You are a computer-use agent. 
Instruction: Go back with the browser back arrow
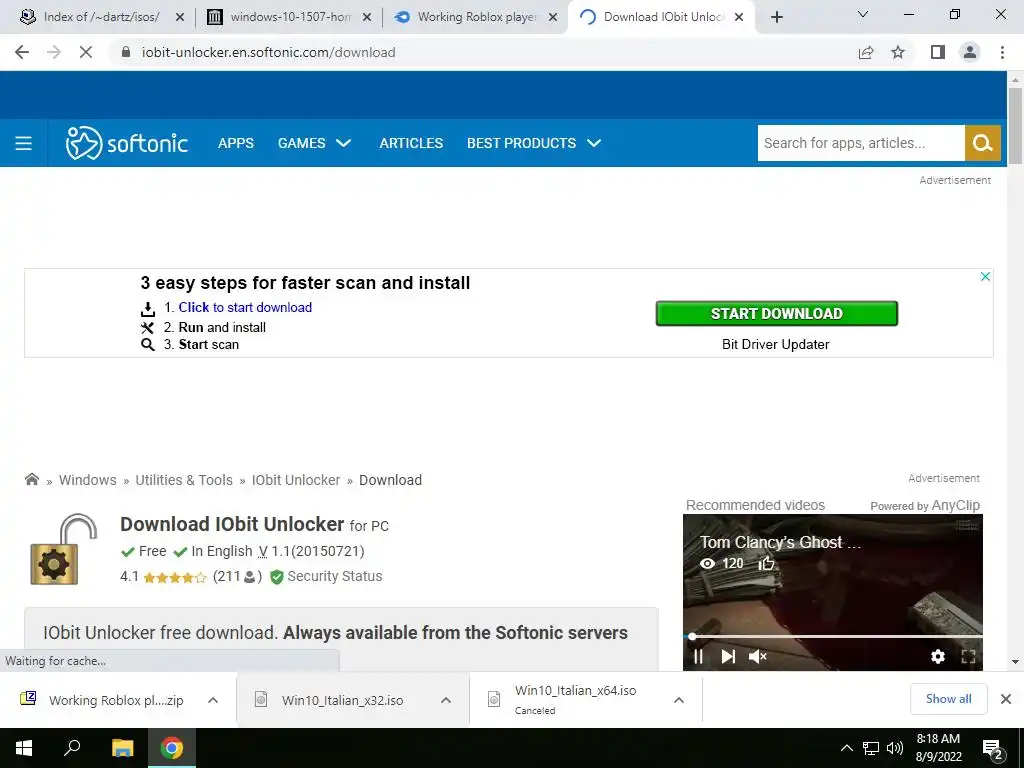22,52
